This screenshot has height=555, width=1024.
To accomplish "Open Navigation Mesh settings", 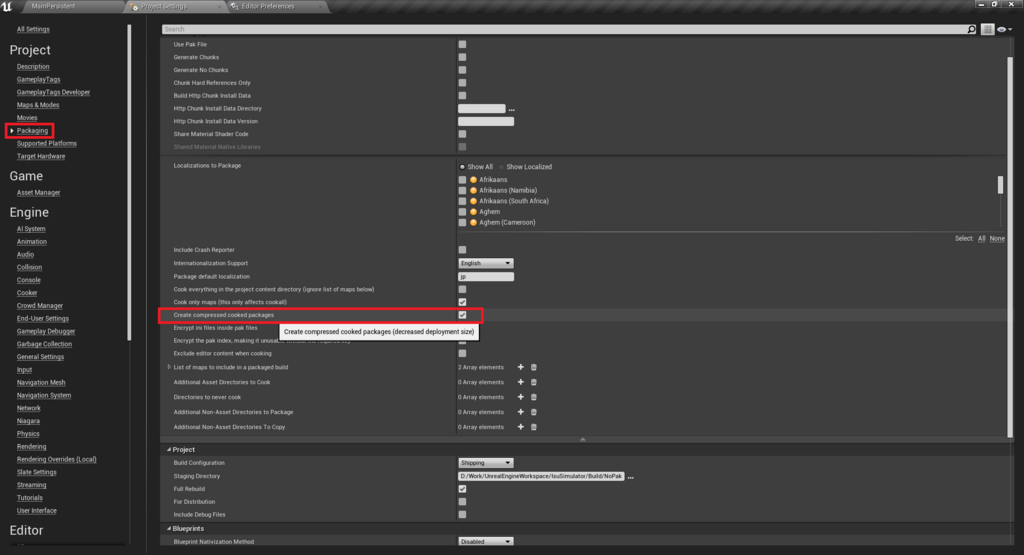I will pyautogui.click(x=41, y=383).
